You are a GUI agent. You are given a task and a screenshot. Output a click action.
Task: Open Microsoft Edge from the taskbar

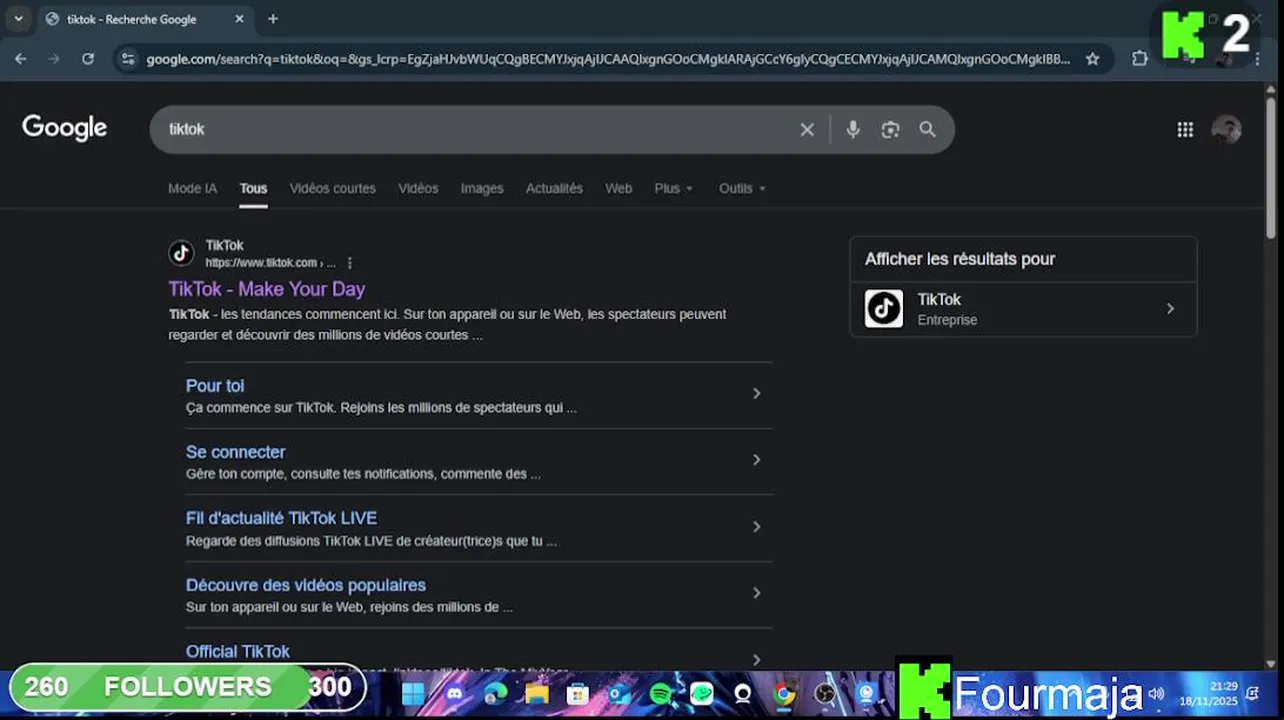click(x=496, y=693)
